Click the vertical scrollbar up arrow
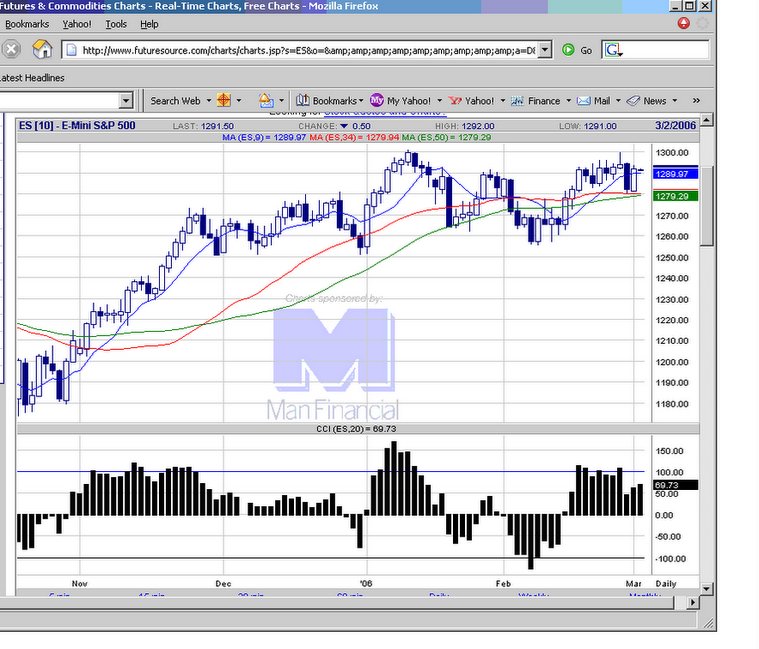Image resolution: width=759 pixels, height=649 pixels. [x=707, y=119]
